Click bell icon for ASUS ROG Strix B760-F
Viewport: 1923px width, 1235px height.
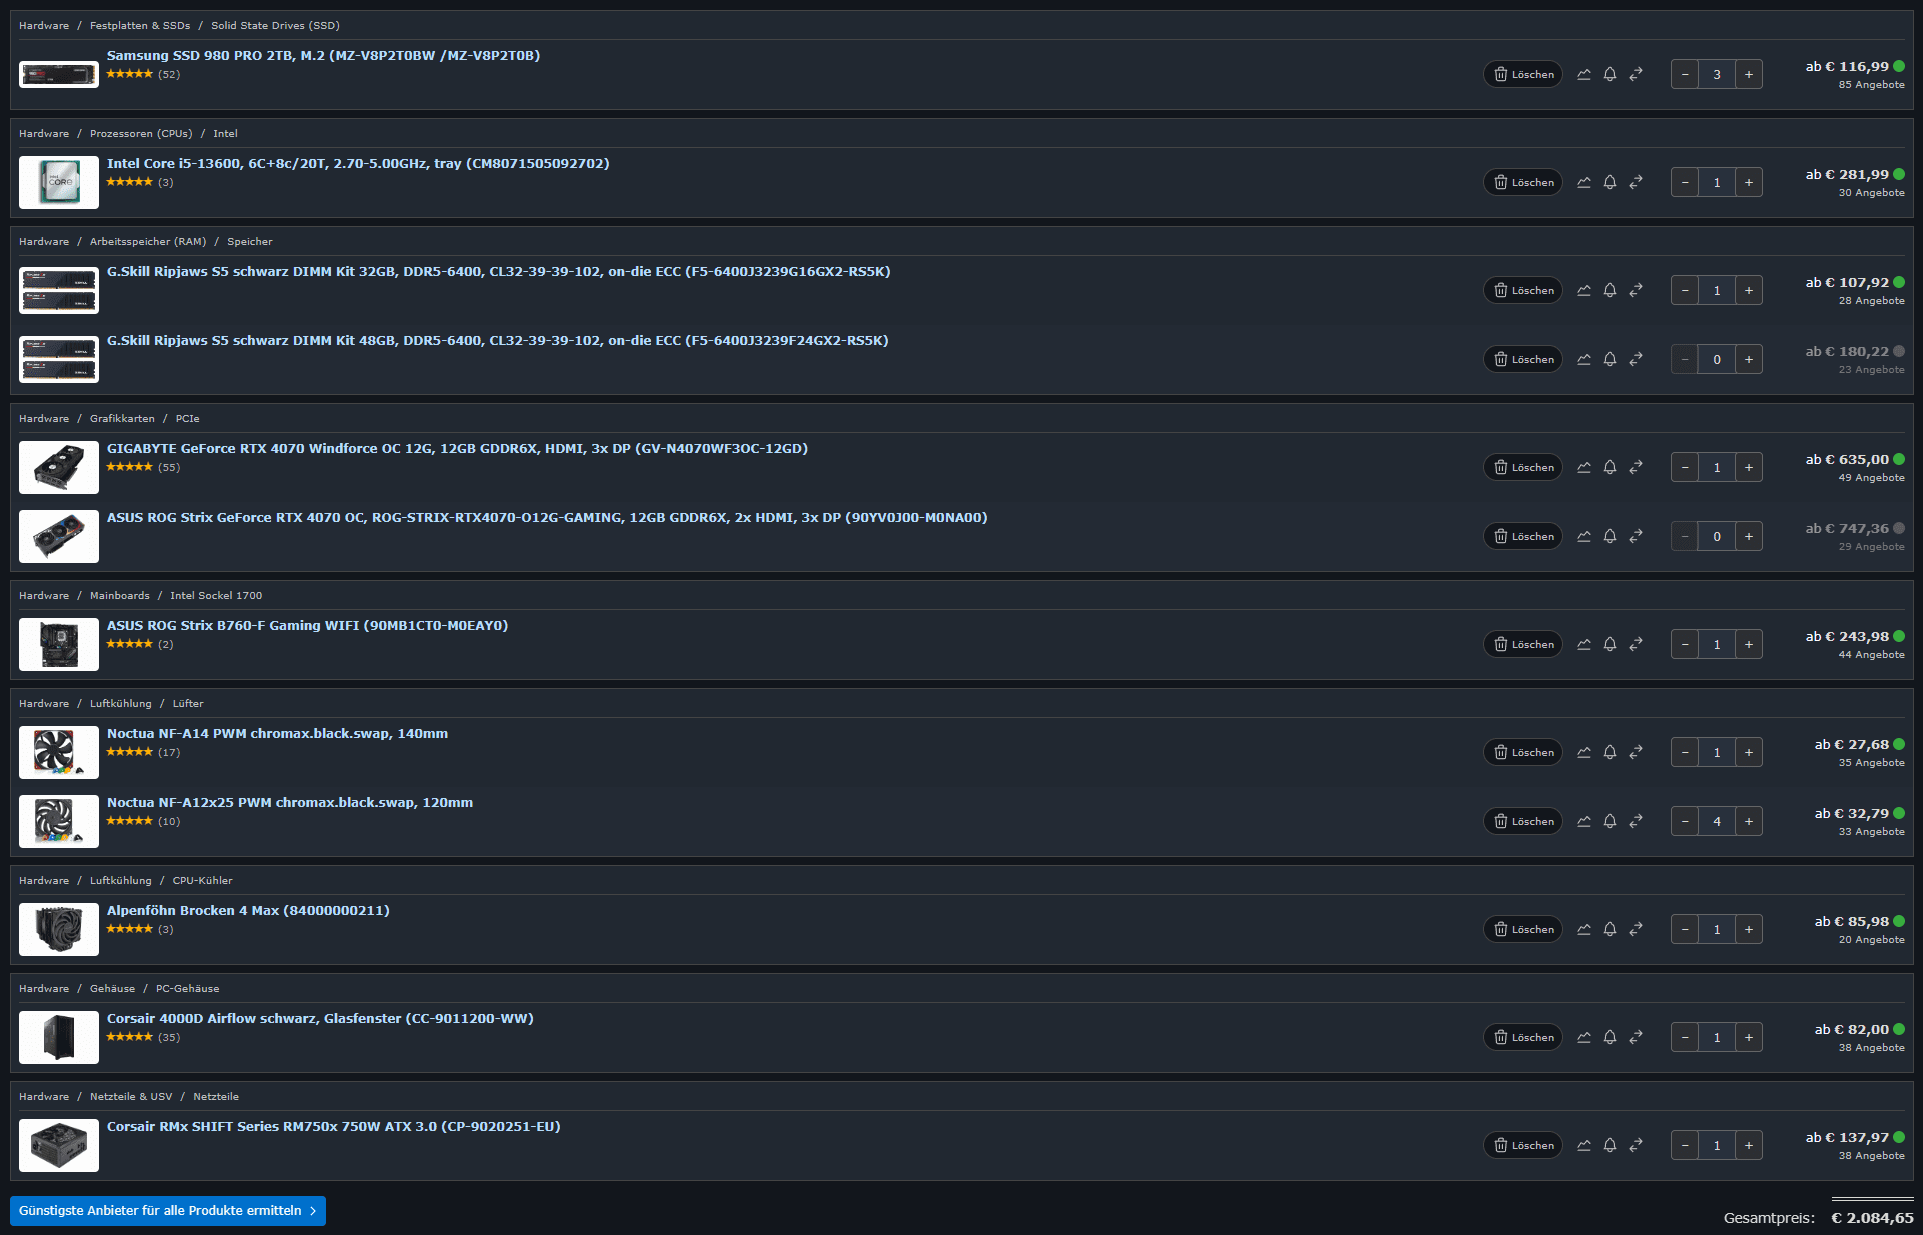coord(1610,644)
